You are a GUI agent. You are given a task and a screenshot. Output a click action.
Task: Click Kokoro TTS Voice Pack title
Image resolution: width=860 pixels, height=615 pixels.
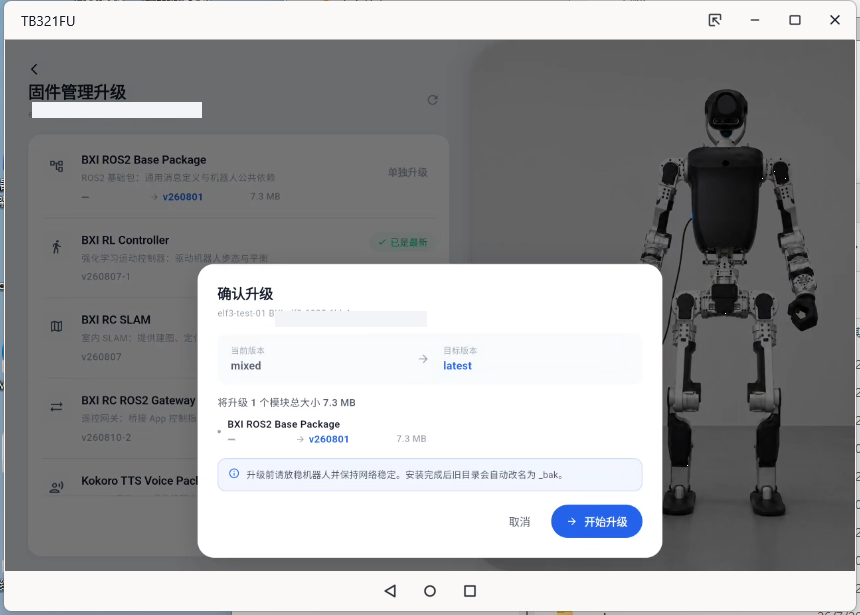point(139,481)
